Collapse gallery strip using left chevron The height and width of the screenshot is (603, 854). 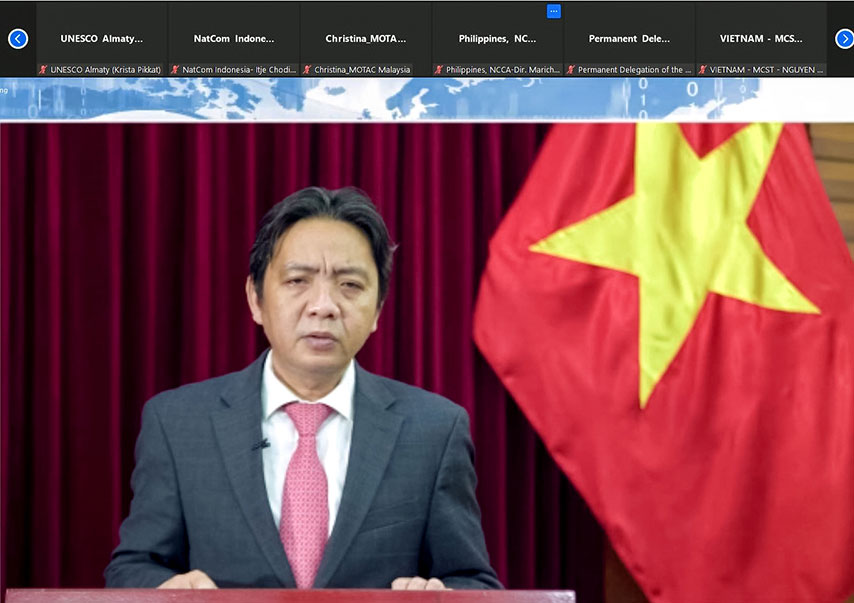tap(17, 38)
